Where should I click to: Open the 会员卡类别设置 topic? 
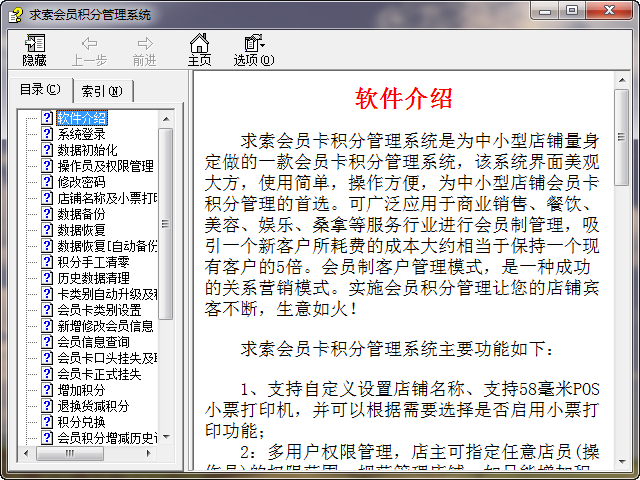click(x=99, y=310)
